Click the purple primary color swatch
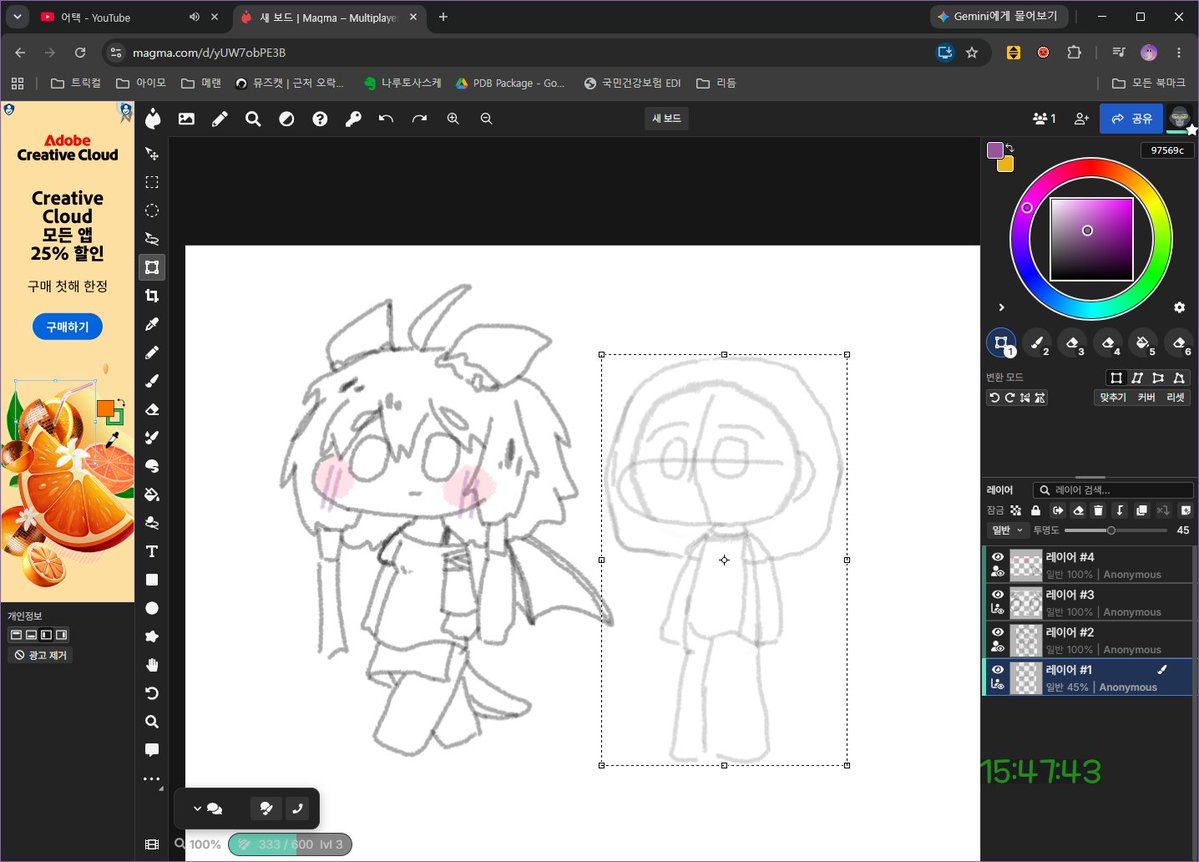Screen dimensions: 1199x862 [995, 150]
